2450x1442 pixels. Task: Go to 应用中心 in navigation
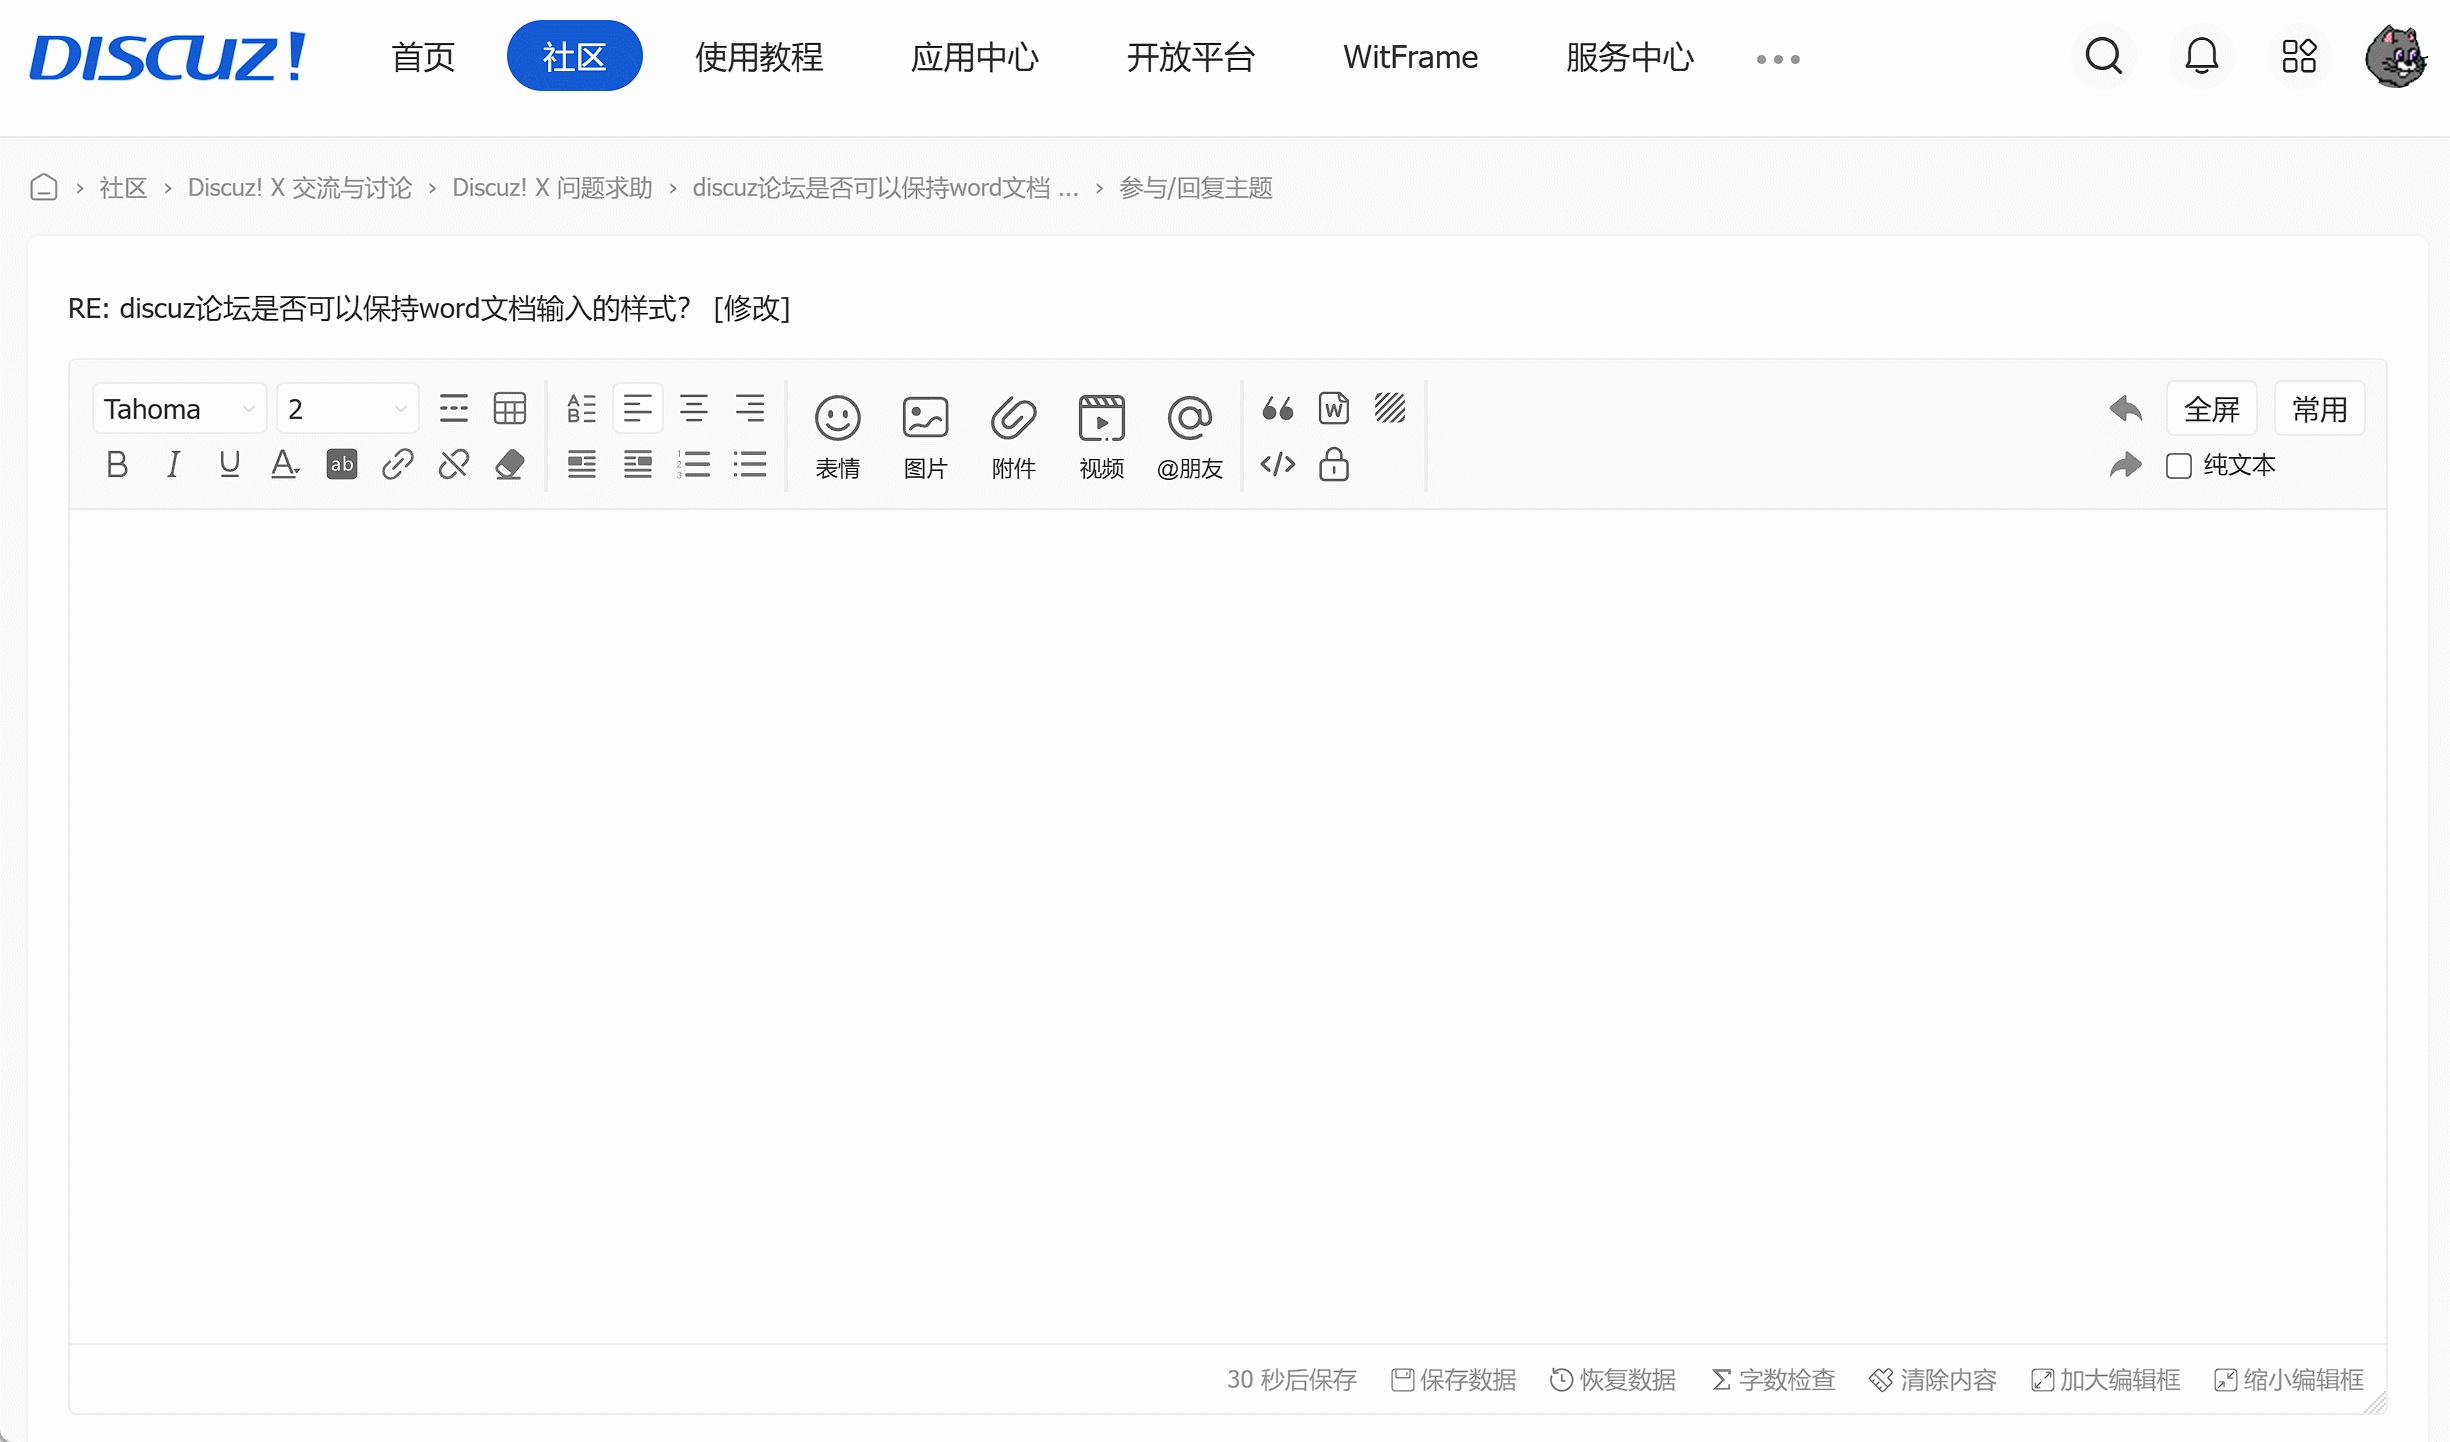point(974,57)
